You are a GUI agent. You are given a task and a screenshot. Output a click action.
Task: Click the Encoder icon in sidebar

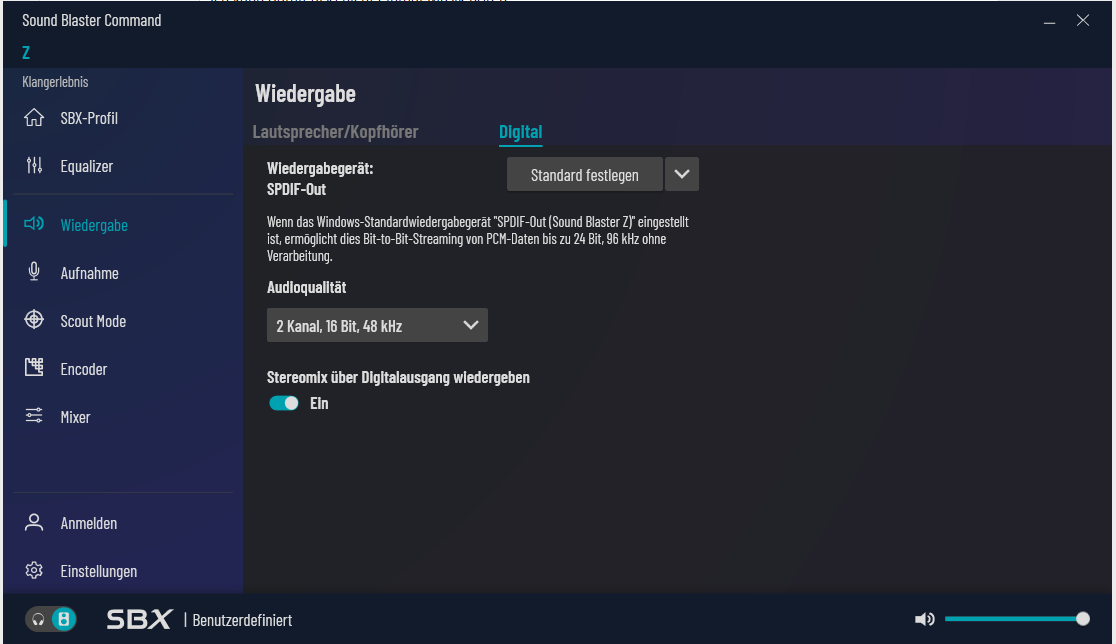coord(34,367)
